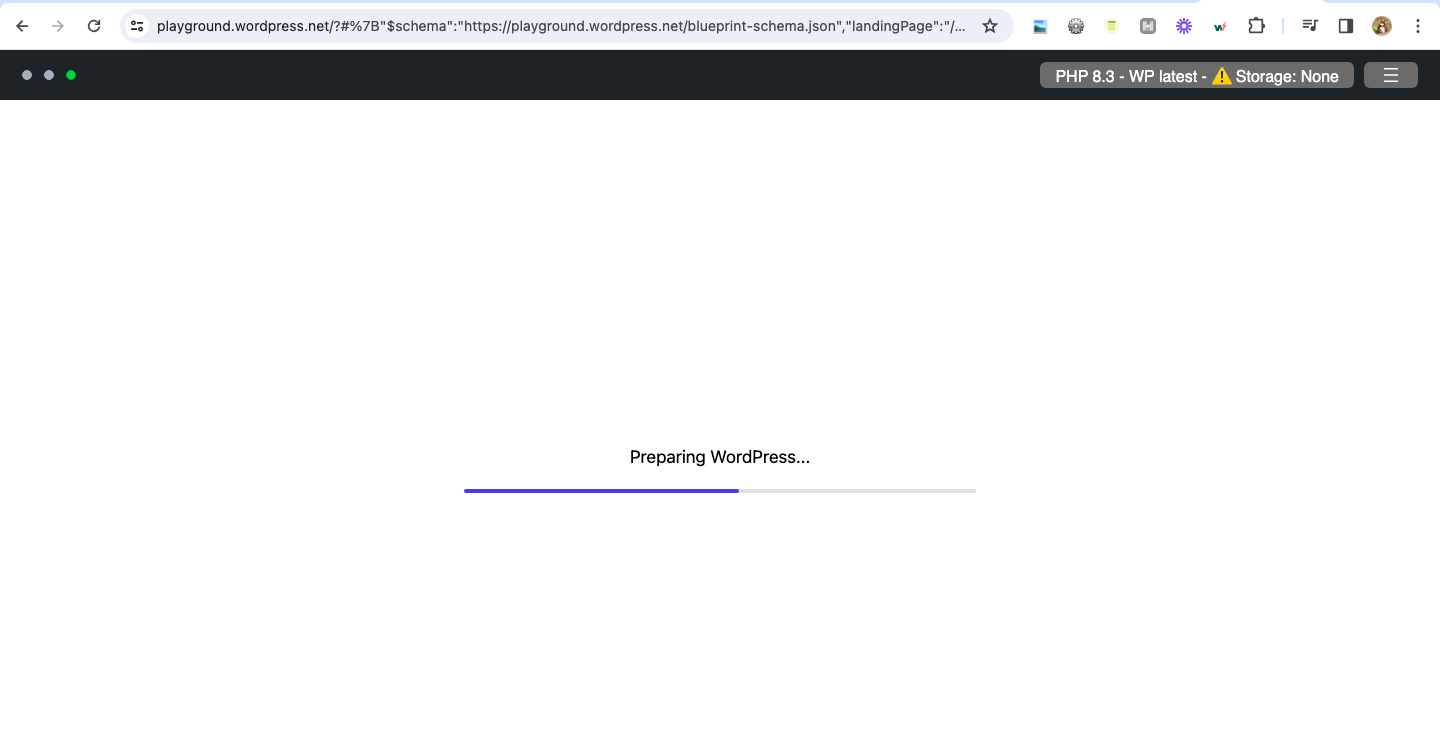This screenshot has width=1440, height=737.
Task: Open the Chrome profile avatar
Action: click(1382, 26)
